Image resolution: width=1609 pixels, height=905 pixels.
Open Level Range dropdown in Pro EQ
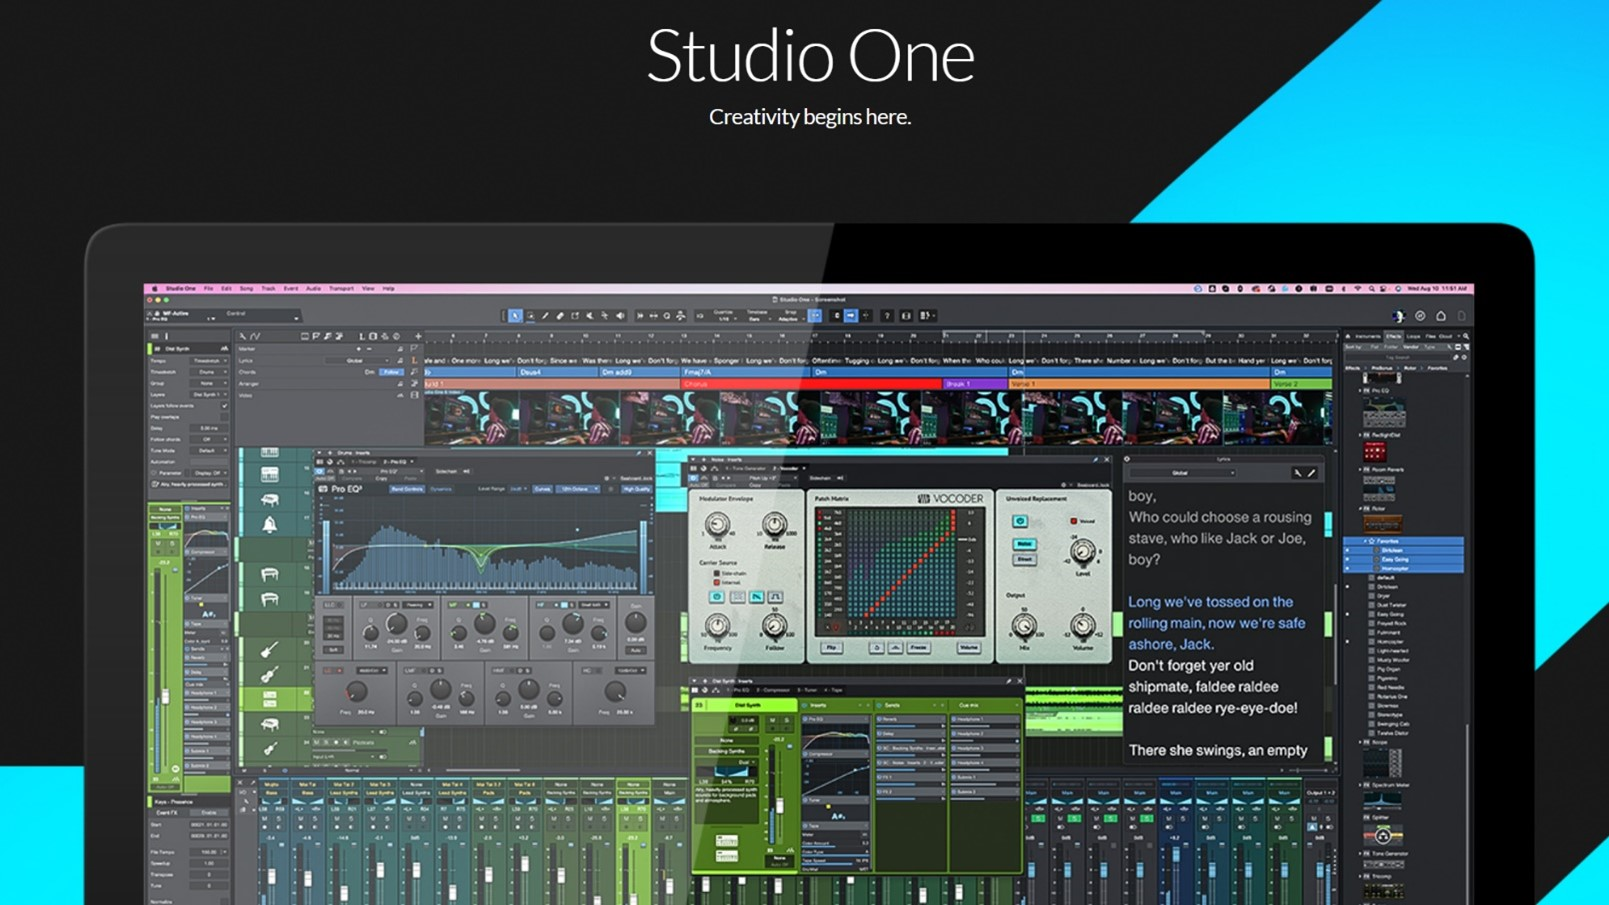tap(518, 489)
